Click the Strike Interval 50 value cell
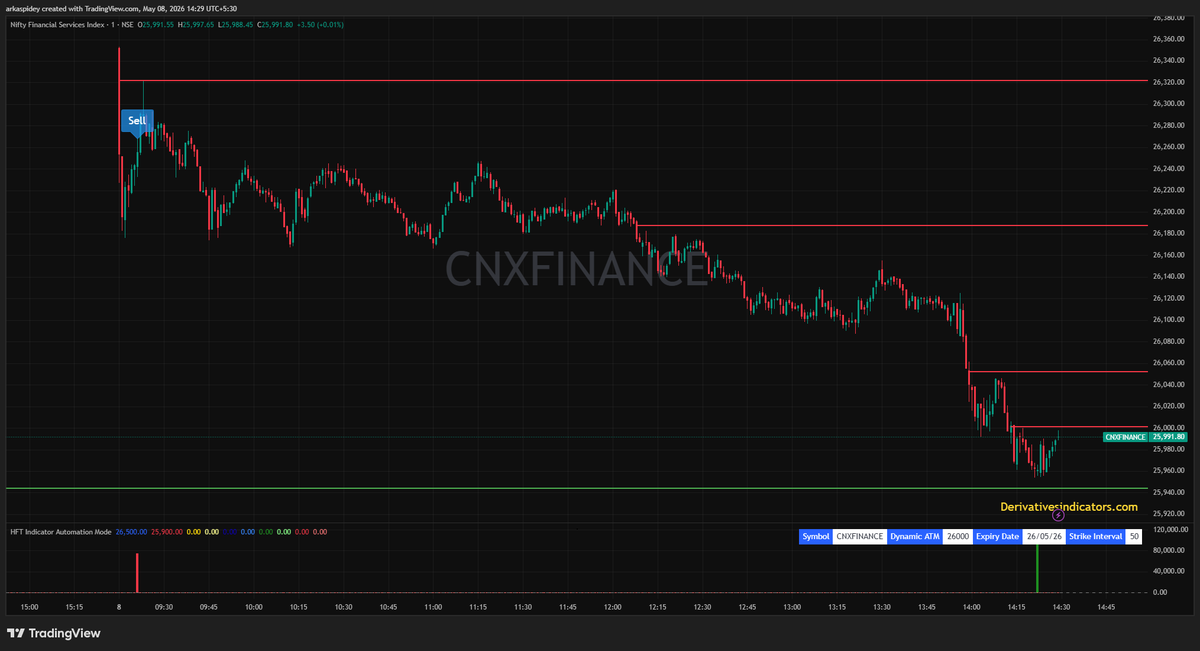 1133,536
